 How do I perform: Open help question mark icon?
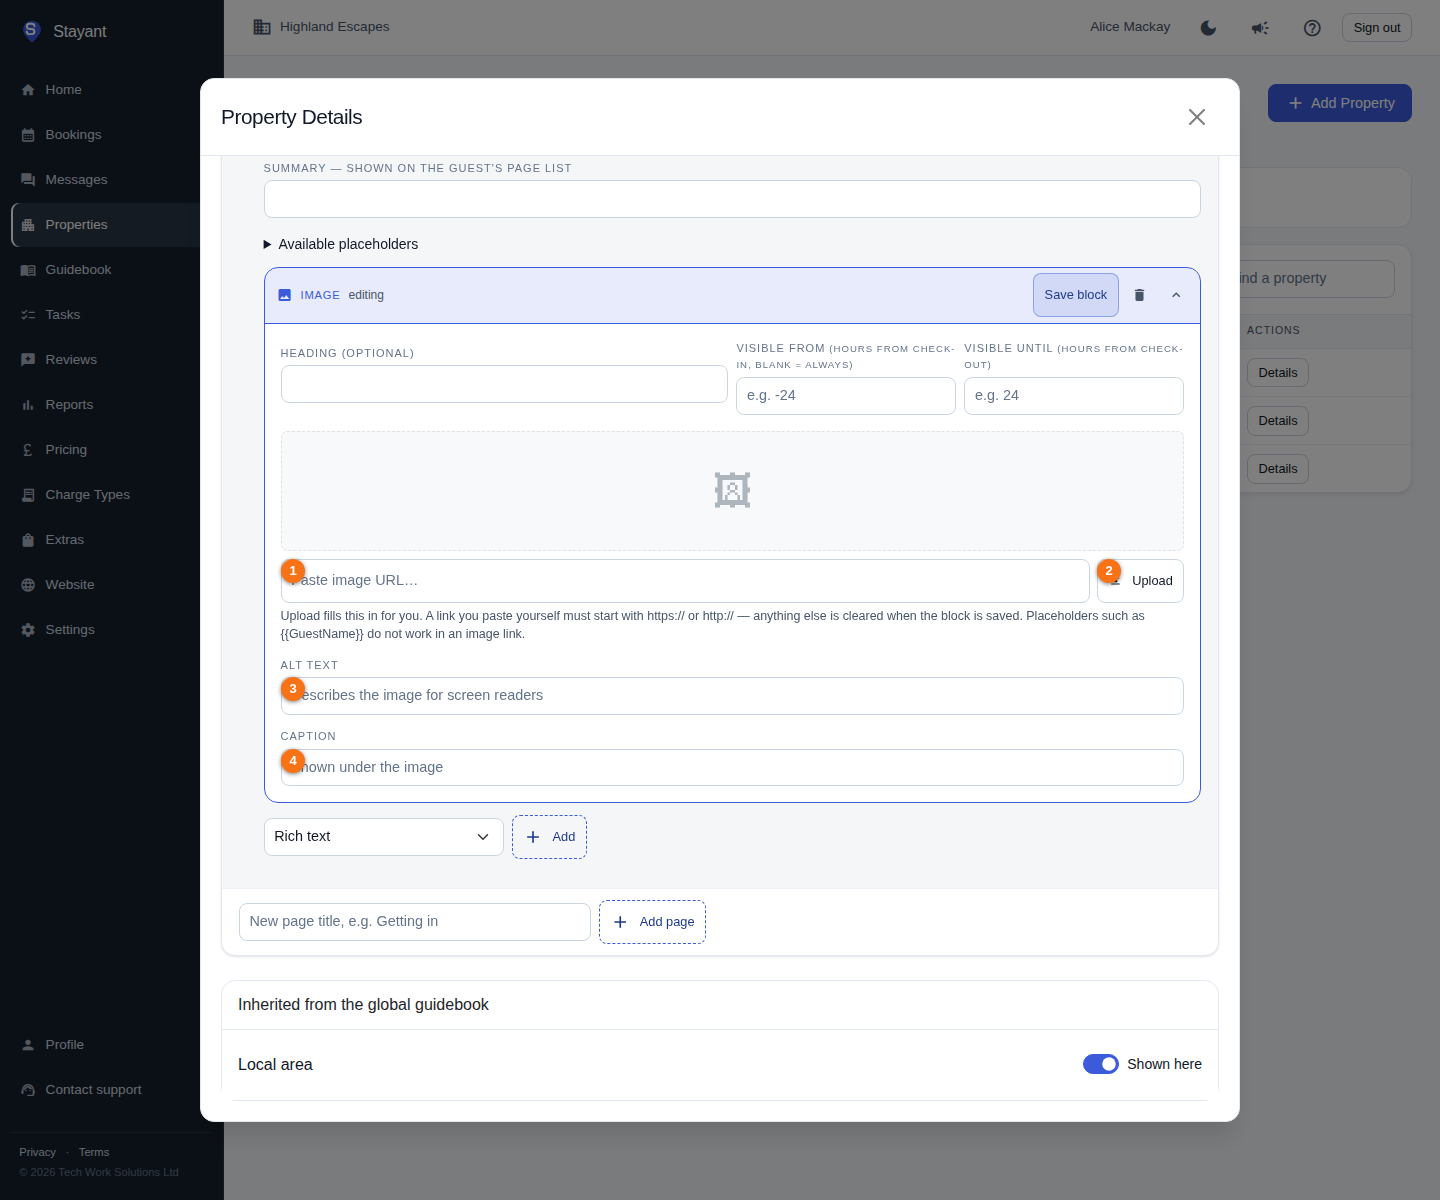(x=1312, y=28)
